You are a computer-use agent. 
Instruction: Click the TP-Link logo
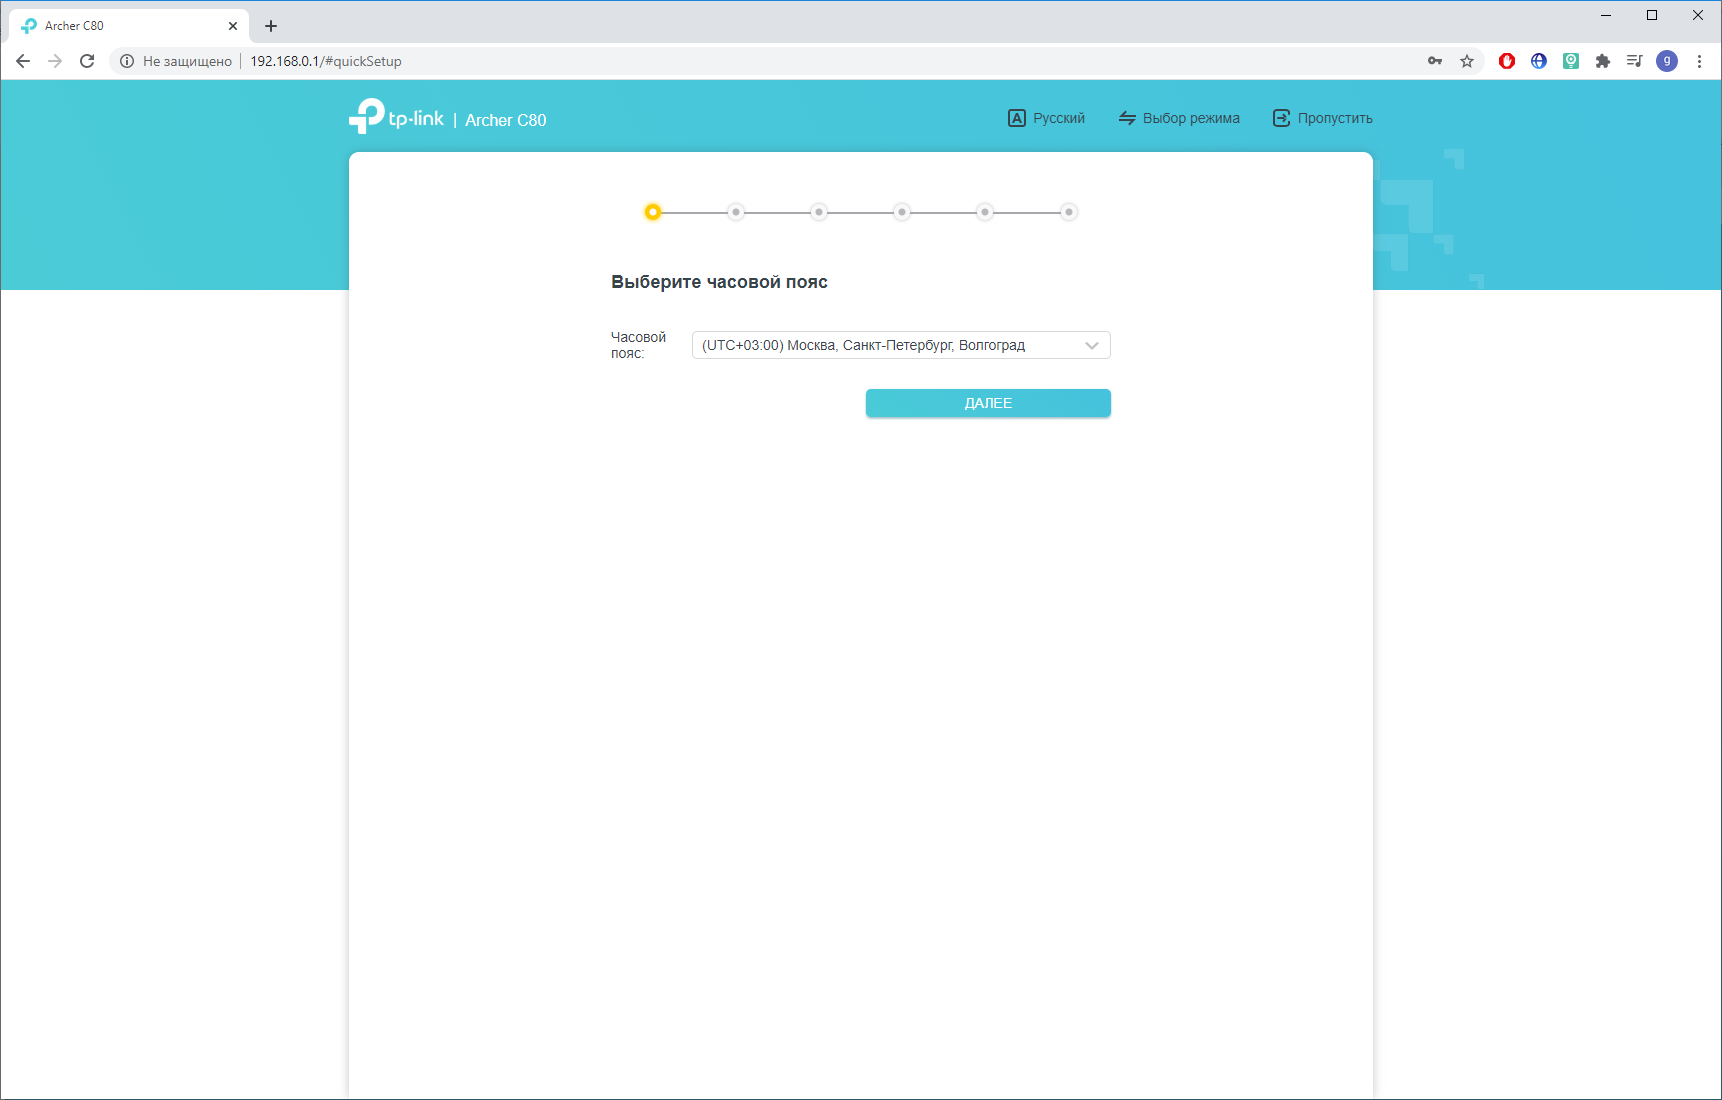396,116
